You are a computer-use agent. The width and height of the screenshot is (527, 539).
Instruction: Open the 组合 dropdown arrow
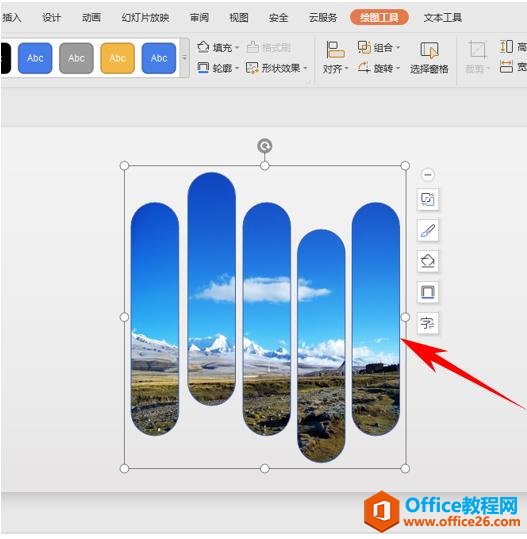click(x=398, y=47)
